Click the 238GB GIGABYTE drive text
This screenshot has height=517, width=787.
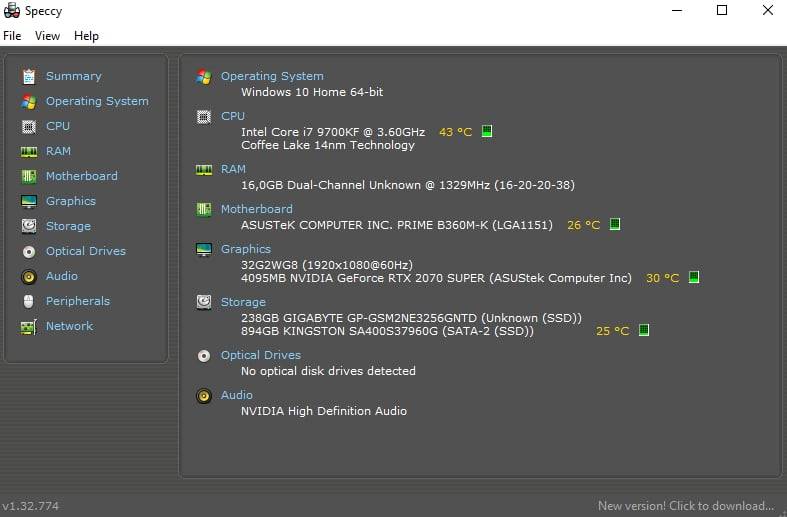click(411, 318)
